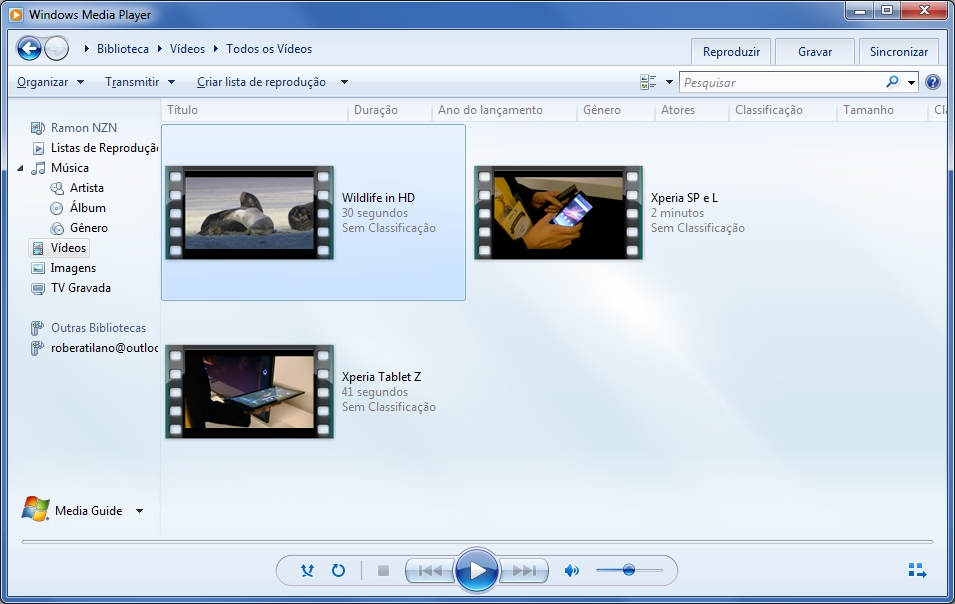Sort by Ano do lançamento column

click(x=504, y=110)
